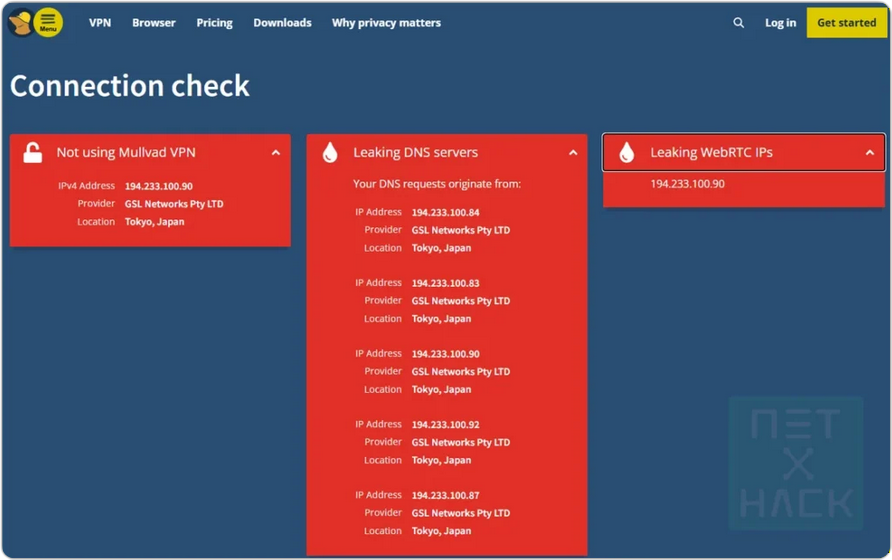Click the first DNS IP 194.233.100.84
Image resolution: width=892 pixels, height=560 pixels.
pos(445,212)
